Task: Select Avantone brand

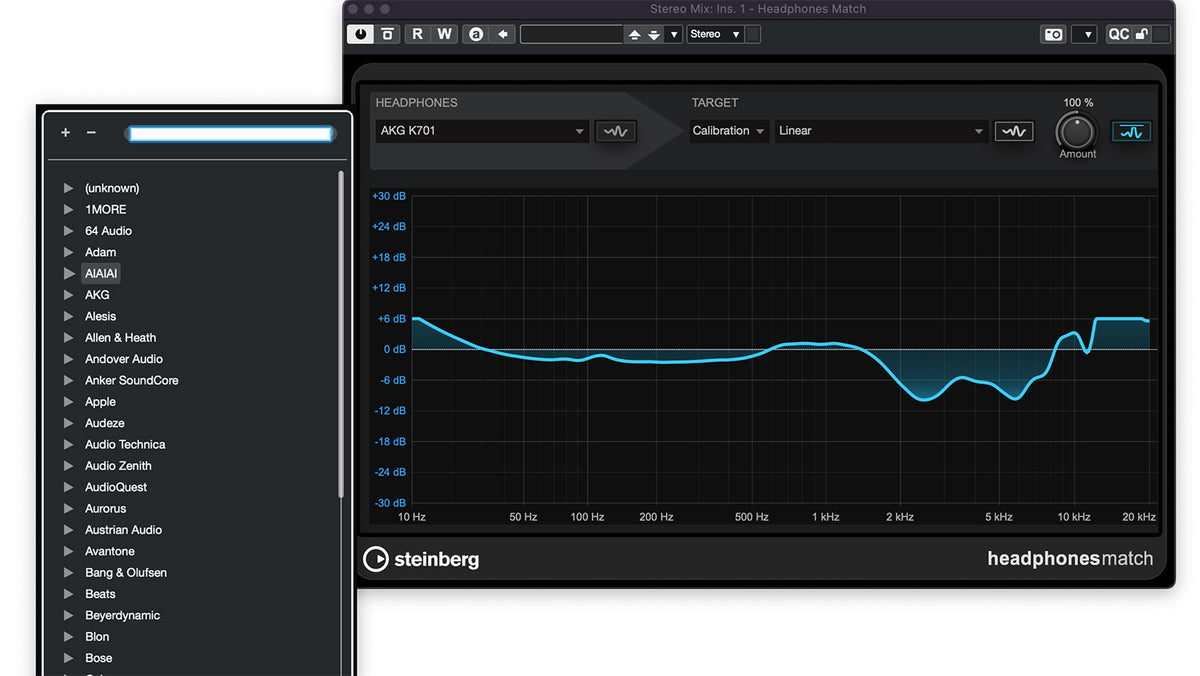Action: pyautogui.click(x=110, y=551)
